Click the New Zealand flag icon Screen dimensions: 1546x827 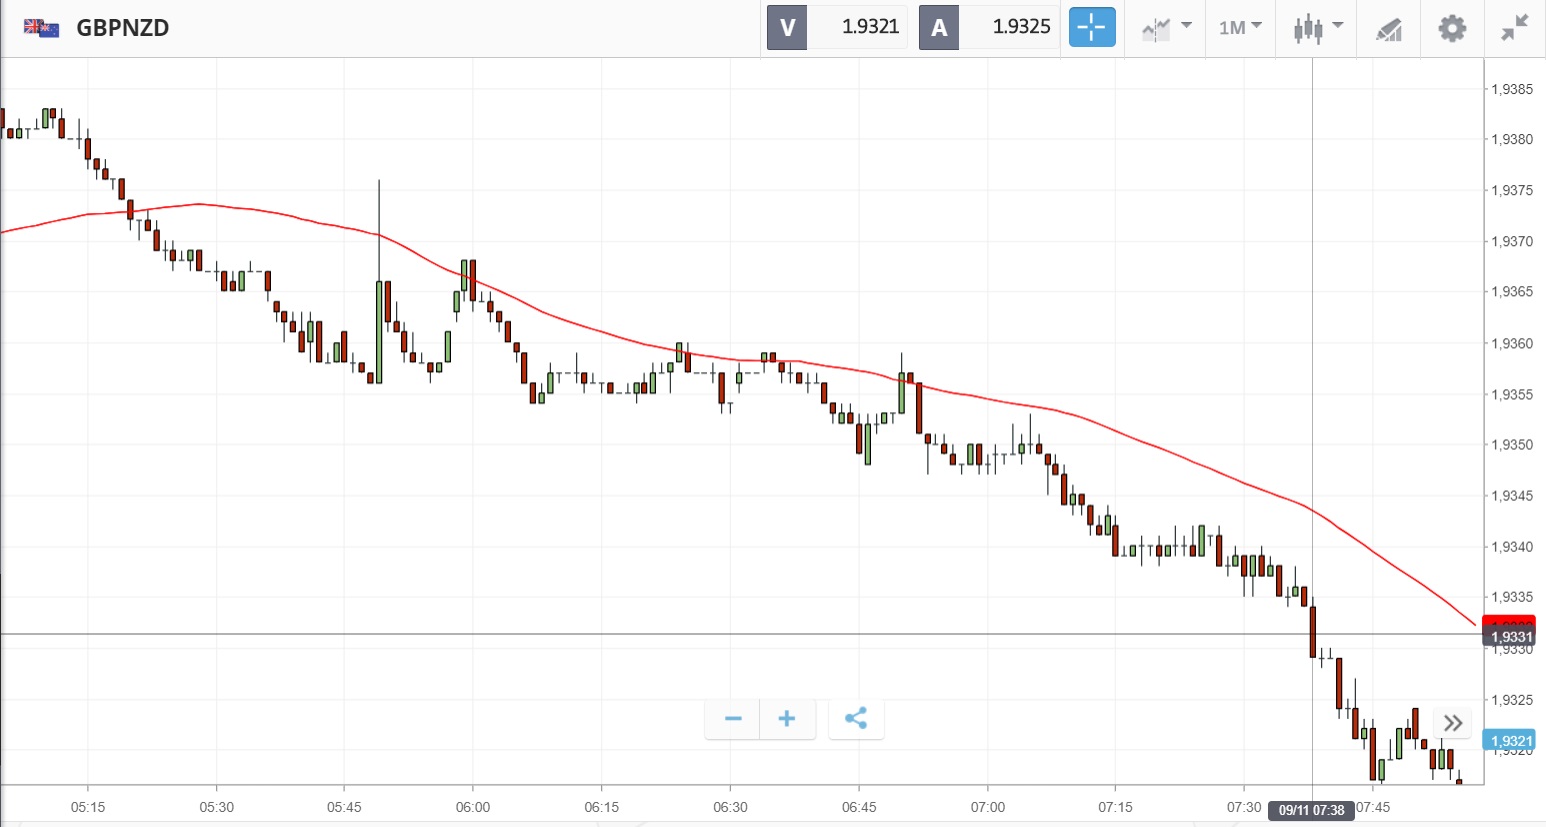[41, 27]
